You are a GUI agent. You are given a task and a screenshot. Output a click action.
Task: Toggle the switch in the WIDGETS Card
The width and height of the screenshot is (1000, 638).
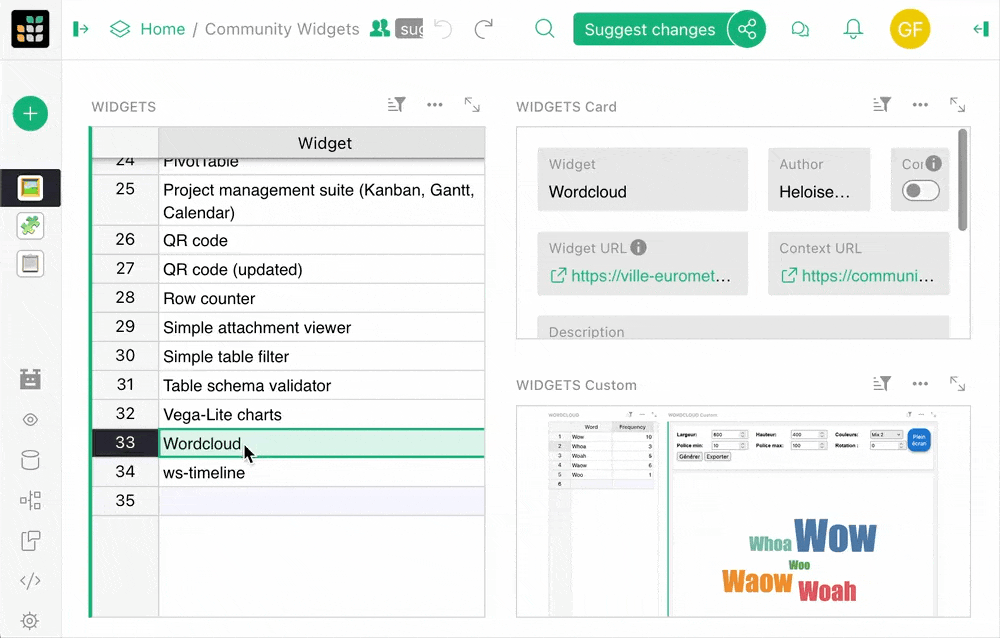921,191
